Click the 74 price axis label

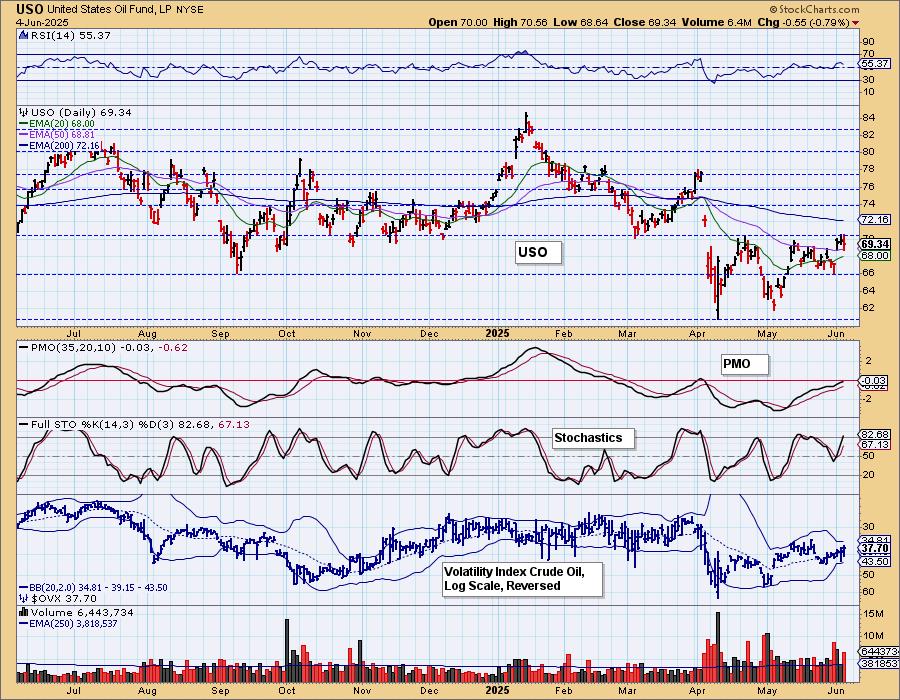[868, 204]
